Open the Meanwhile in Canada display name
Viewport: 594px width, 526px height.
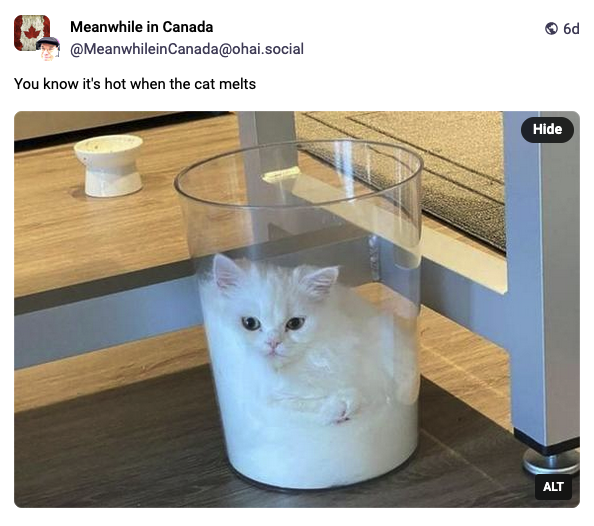click(x=141, y=27)
